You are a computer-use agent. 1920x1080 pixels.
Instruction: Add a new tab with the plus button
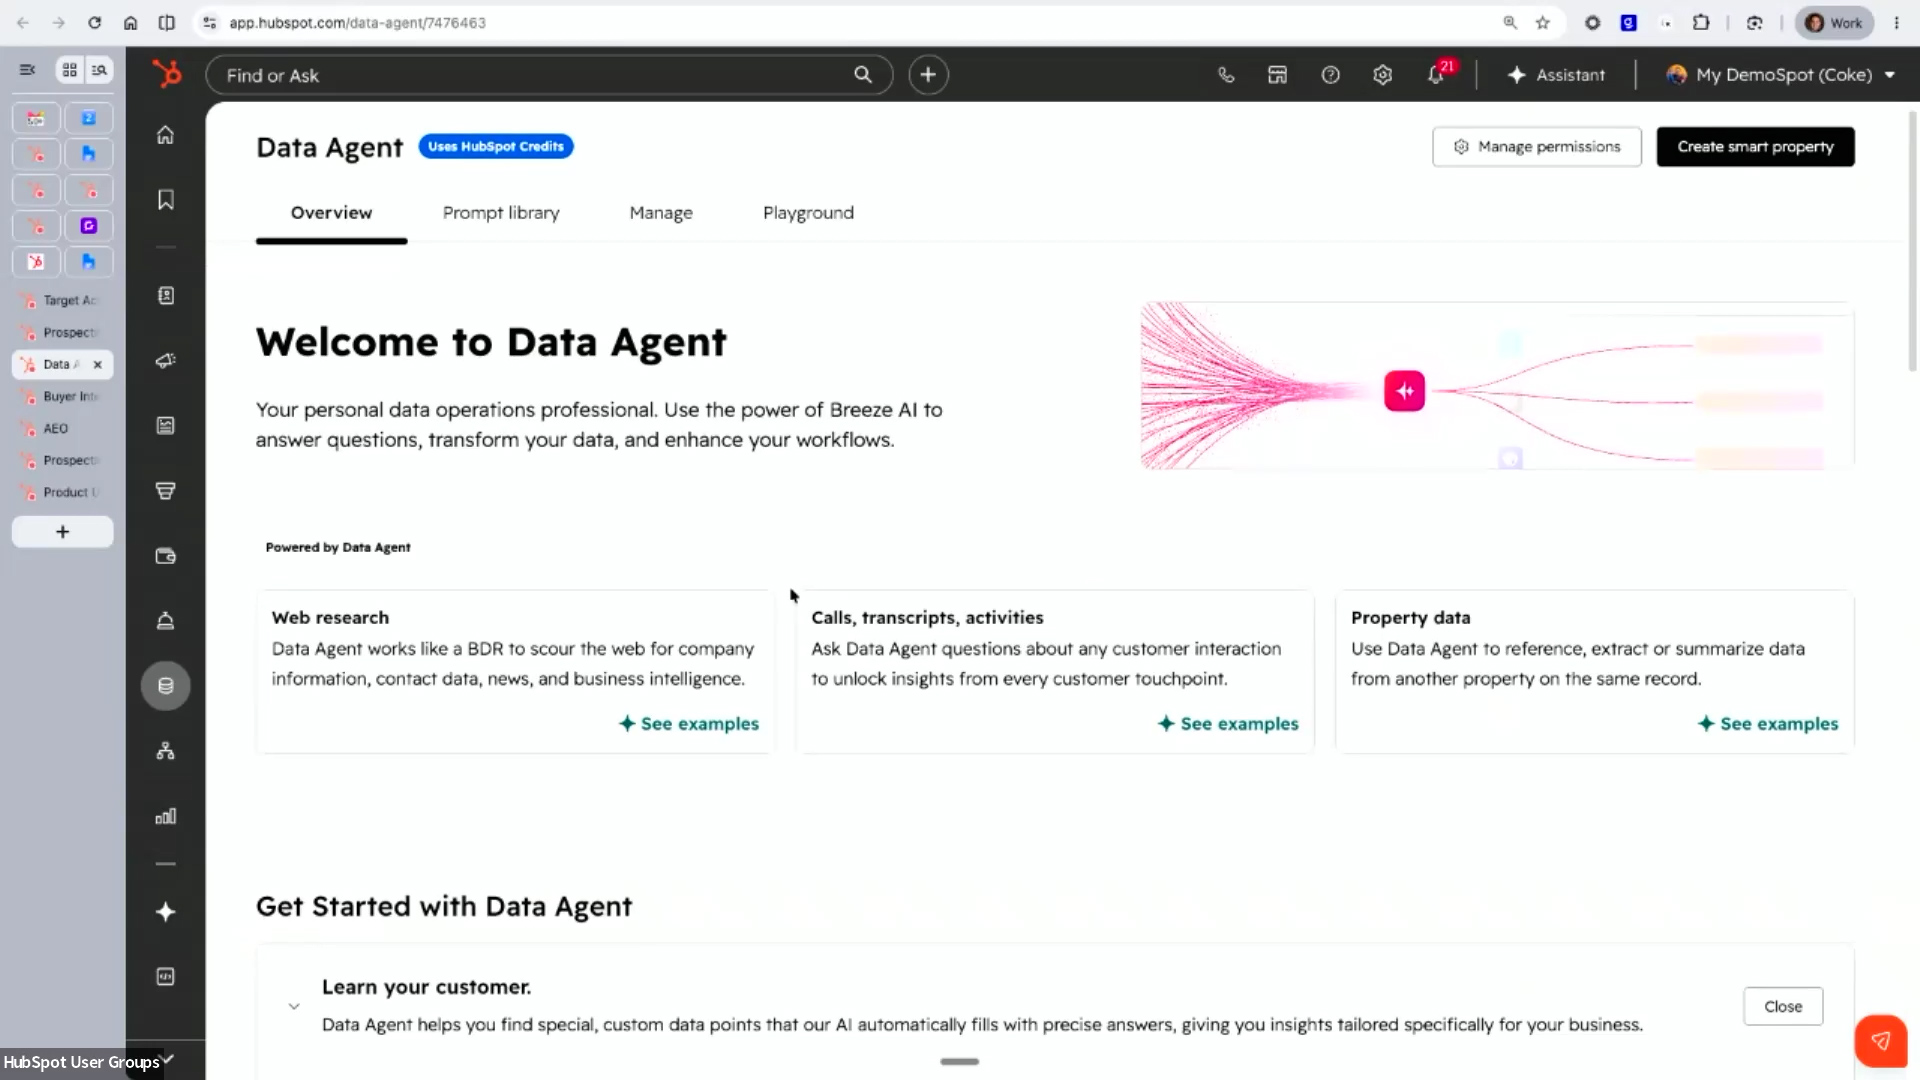click(x=62, y=532)
